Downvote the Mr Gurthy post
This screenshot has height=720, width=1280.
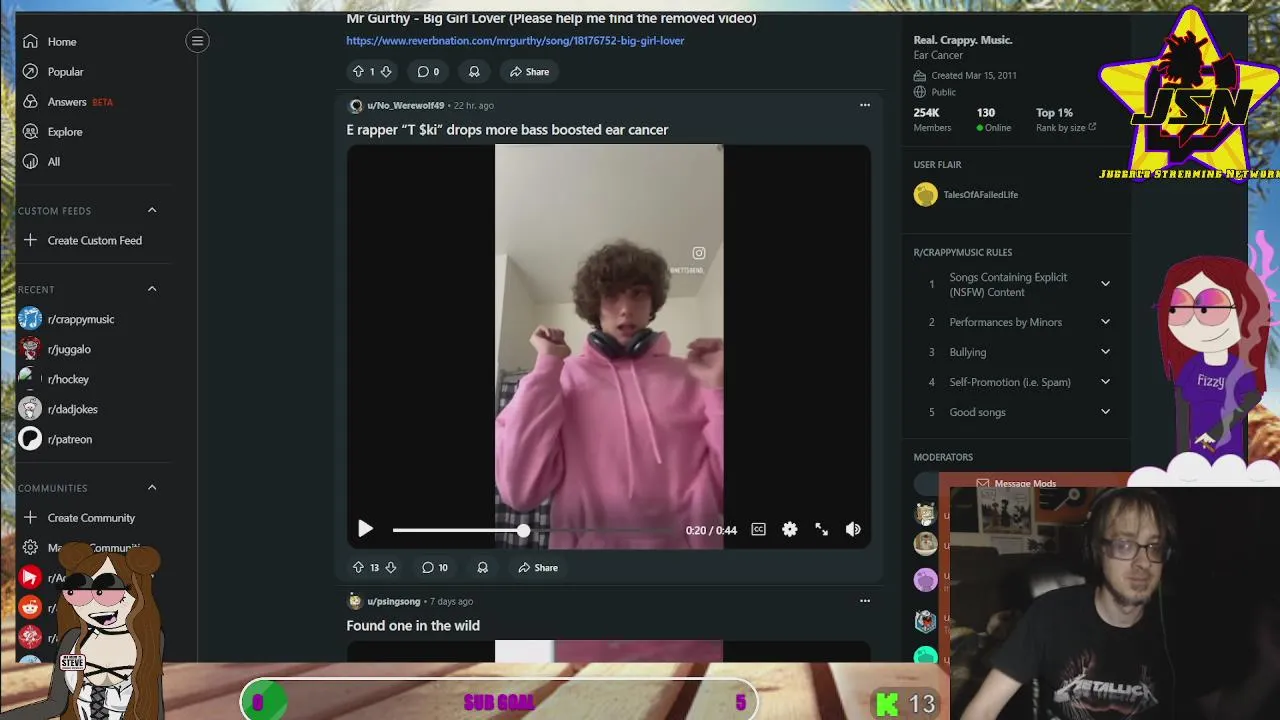click(386, 71)
